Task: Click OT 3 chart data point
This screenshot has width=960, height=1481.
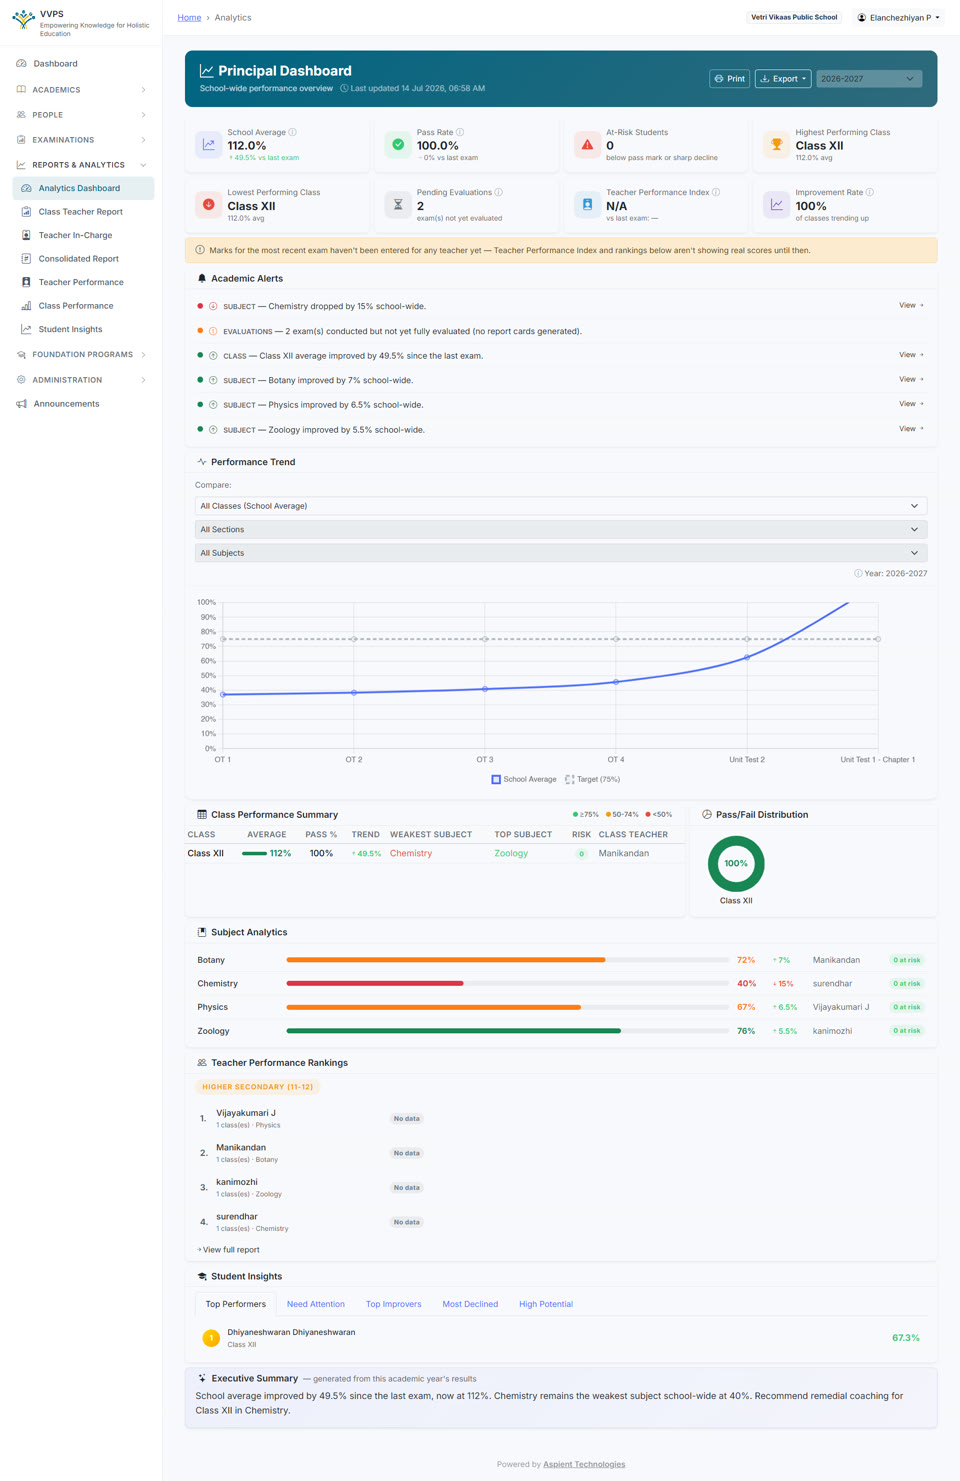Action: (x=485, y=689)
